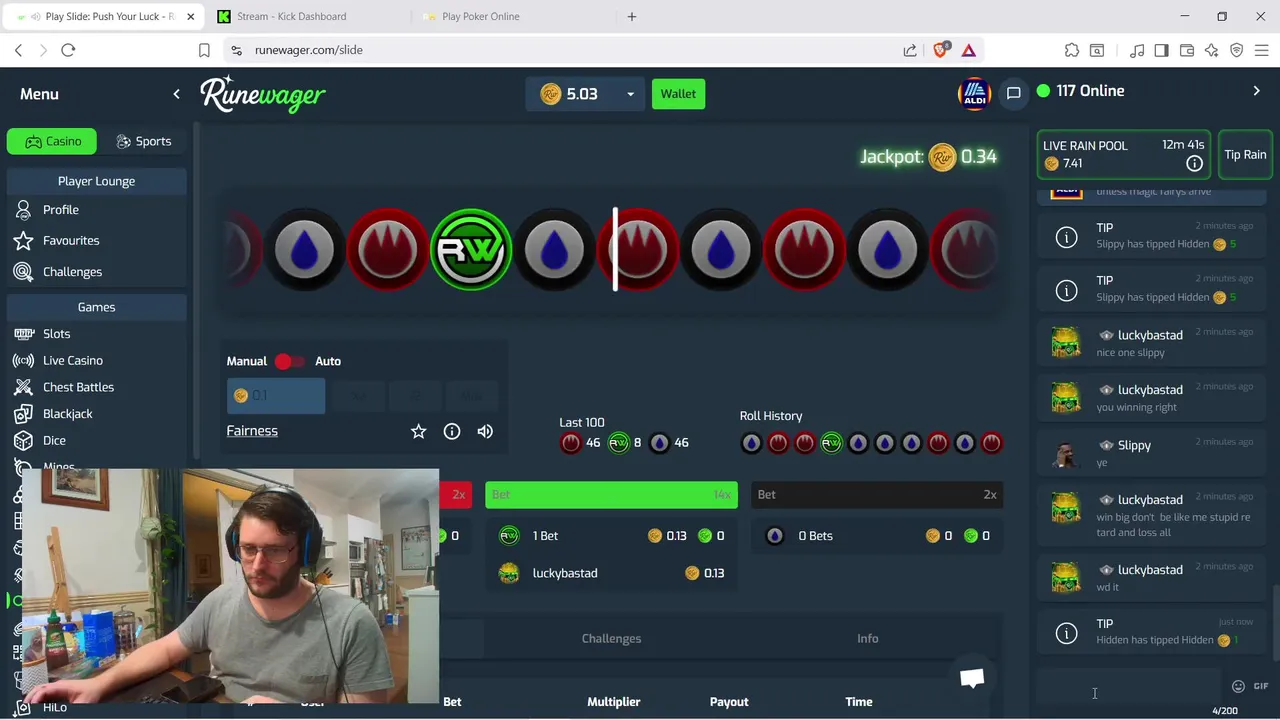
Task: Bookmark this page in address bar
Action: point(204,50)
